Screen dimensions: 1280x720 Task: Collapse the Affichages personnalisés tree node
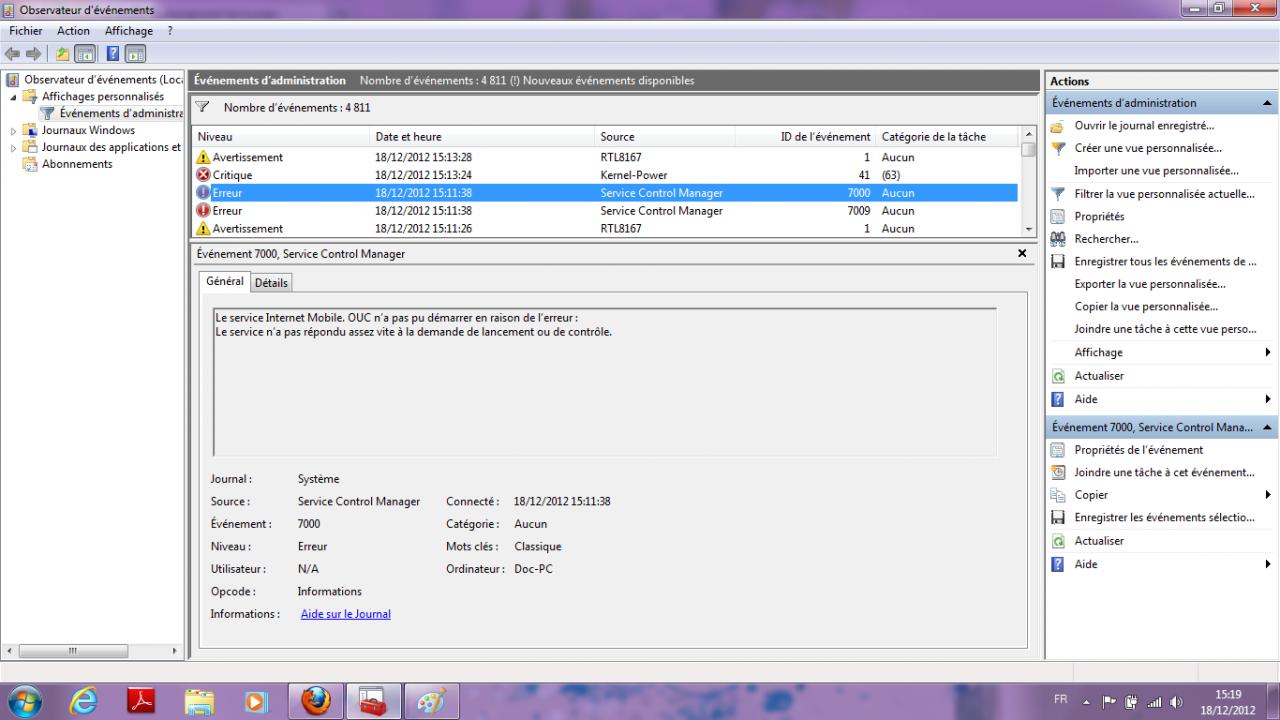click(x=14, y=97)
